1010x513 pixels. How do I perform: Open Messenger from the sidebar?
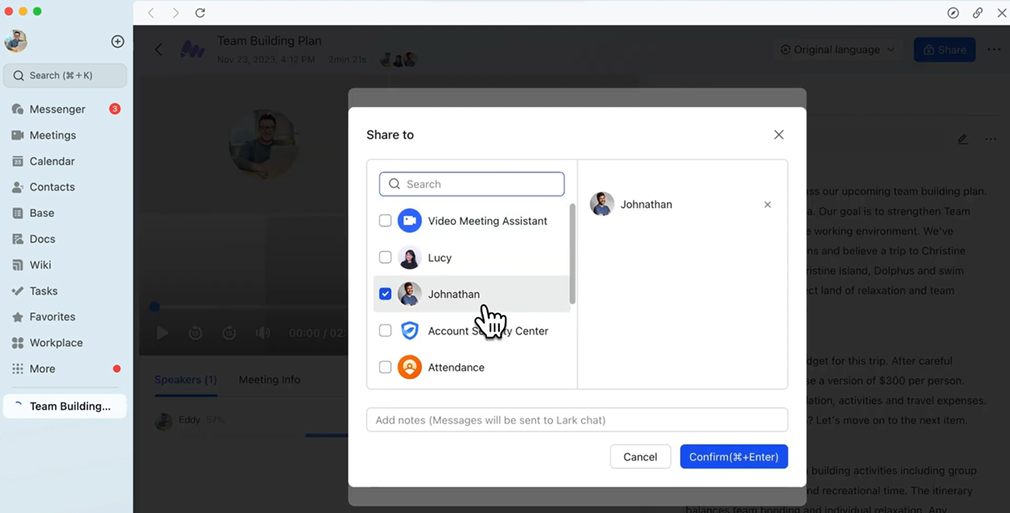tap(56, 109)
